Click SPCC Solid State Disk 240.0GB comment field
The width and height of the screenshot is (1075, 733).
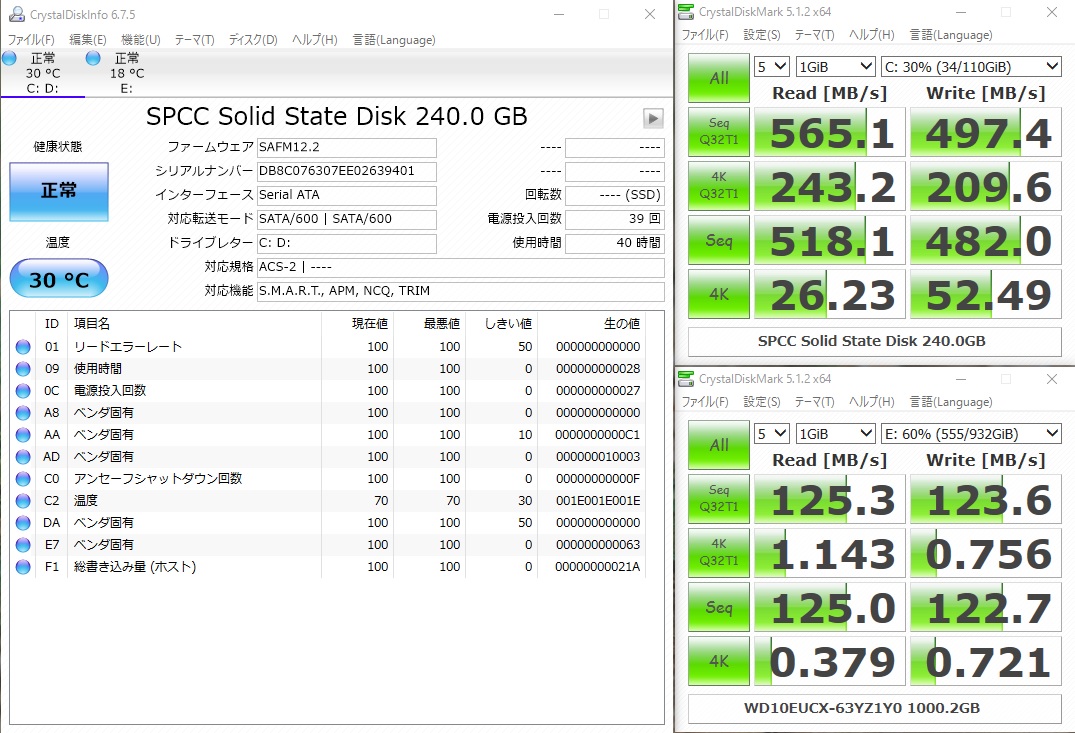point(874,341)
